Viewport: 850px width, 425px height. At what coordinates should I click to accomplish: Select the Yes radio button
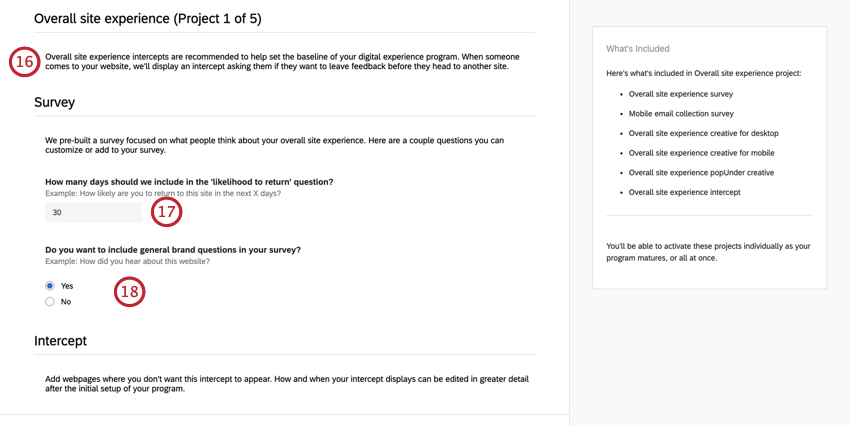coord(50,286)
